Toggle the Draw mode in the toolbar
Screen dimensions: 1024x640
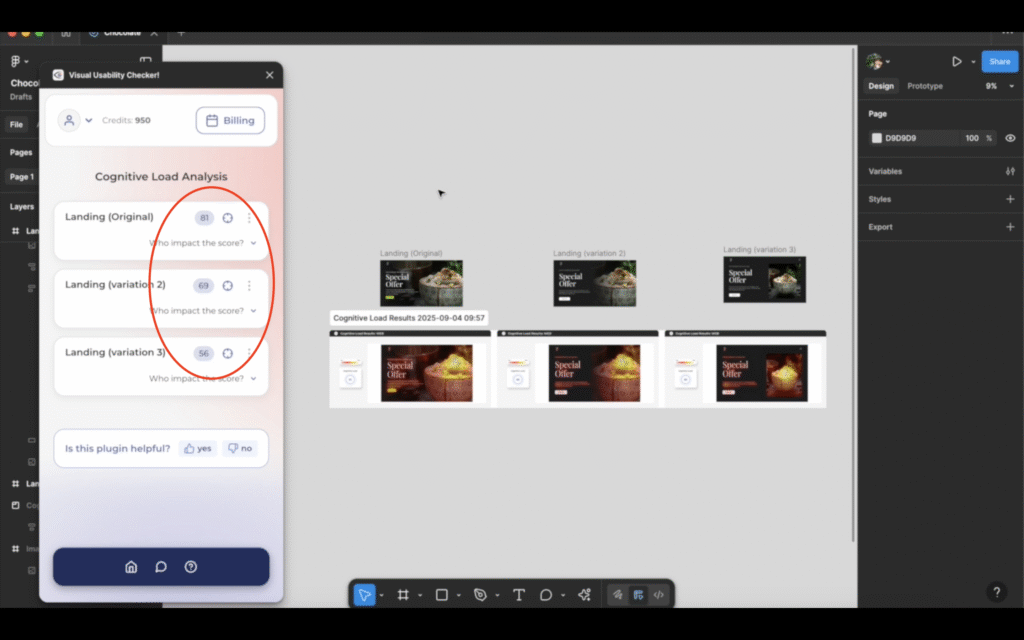coord(618,595)
